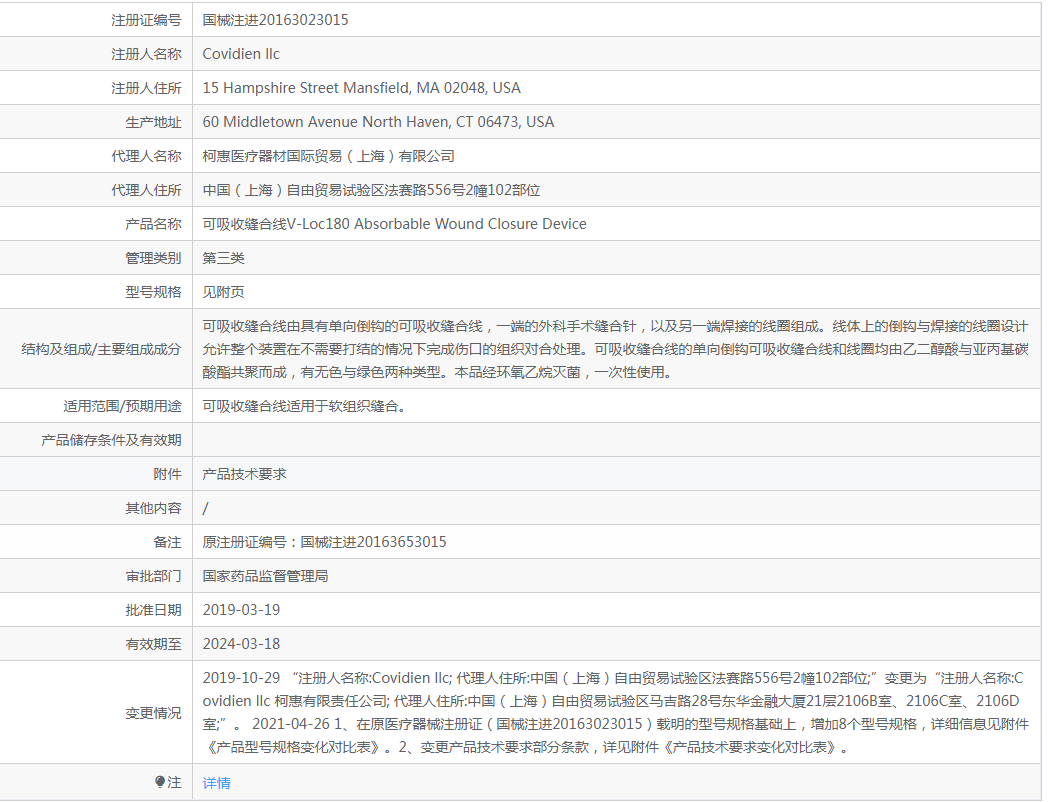
Task: Click the 其他内容 row label
Action: (154, 509)
